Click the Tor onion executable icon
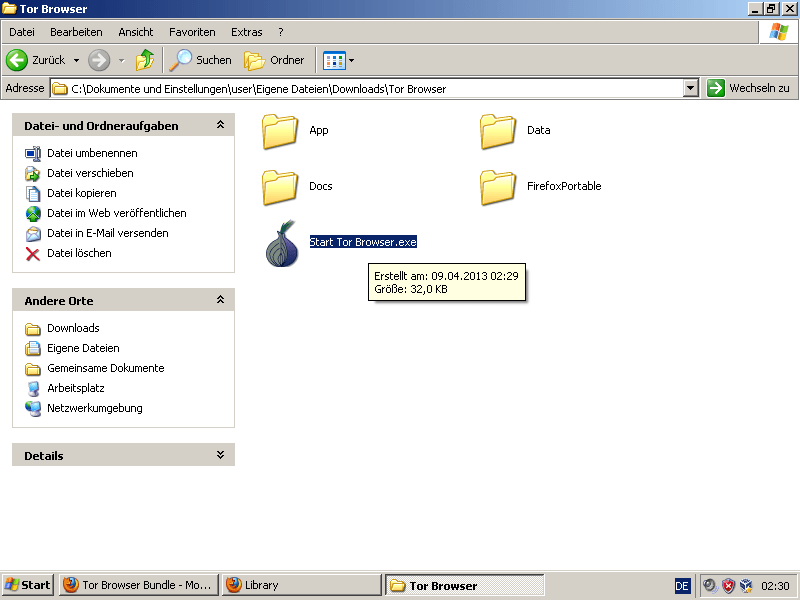 [282, 244]
